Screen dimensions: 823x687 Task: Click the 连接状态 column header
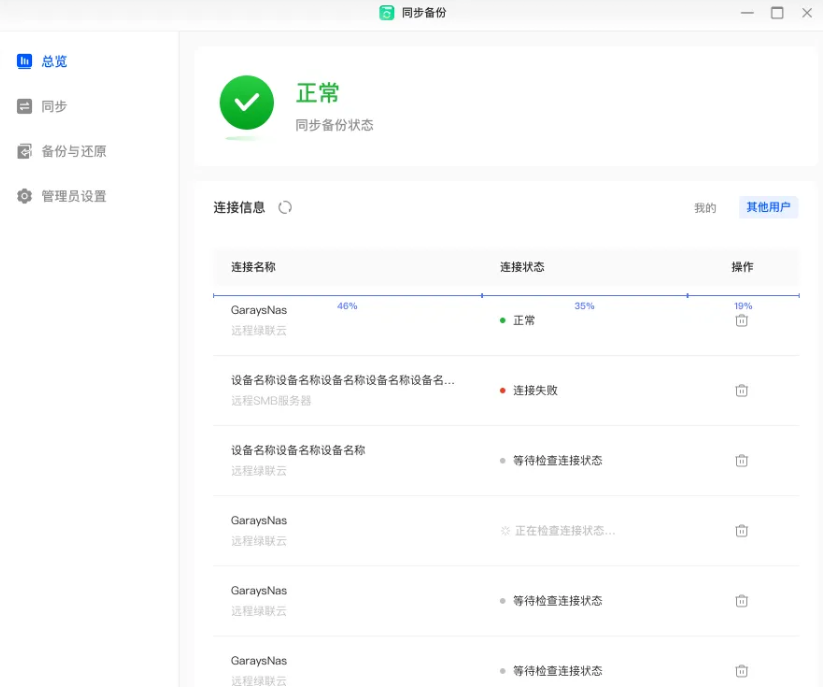(522, 267)
